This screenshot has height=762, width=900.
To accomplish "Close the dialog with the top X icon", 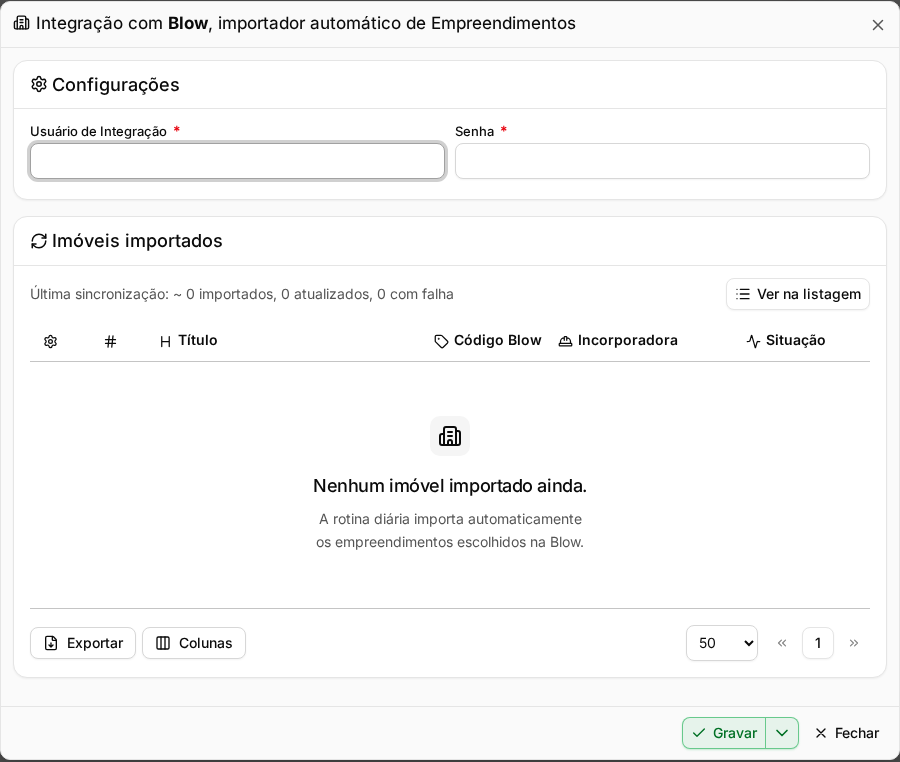I will (878, 25).
